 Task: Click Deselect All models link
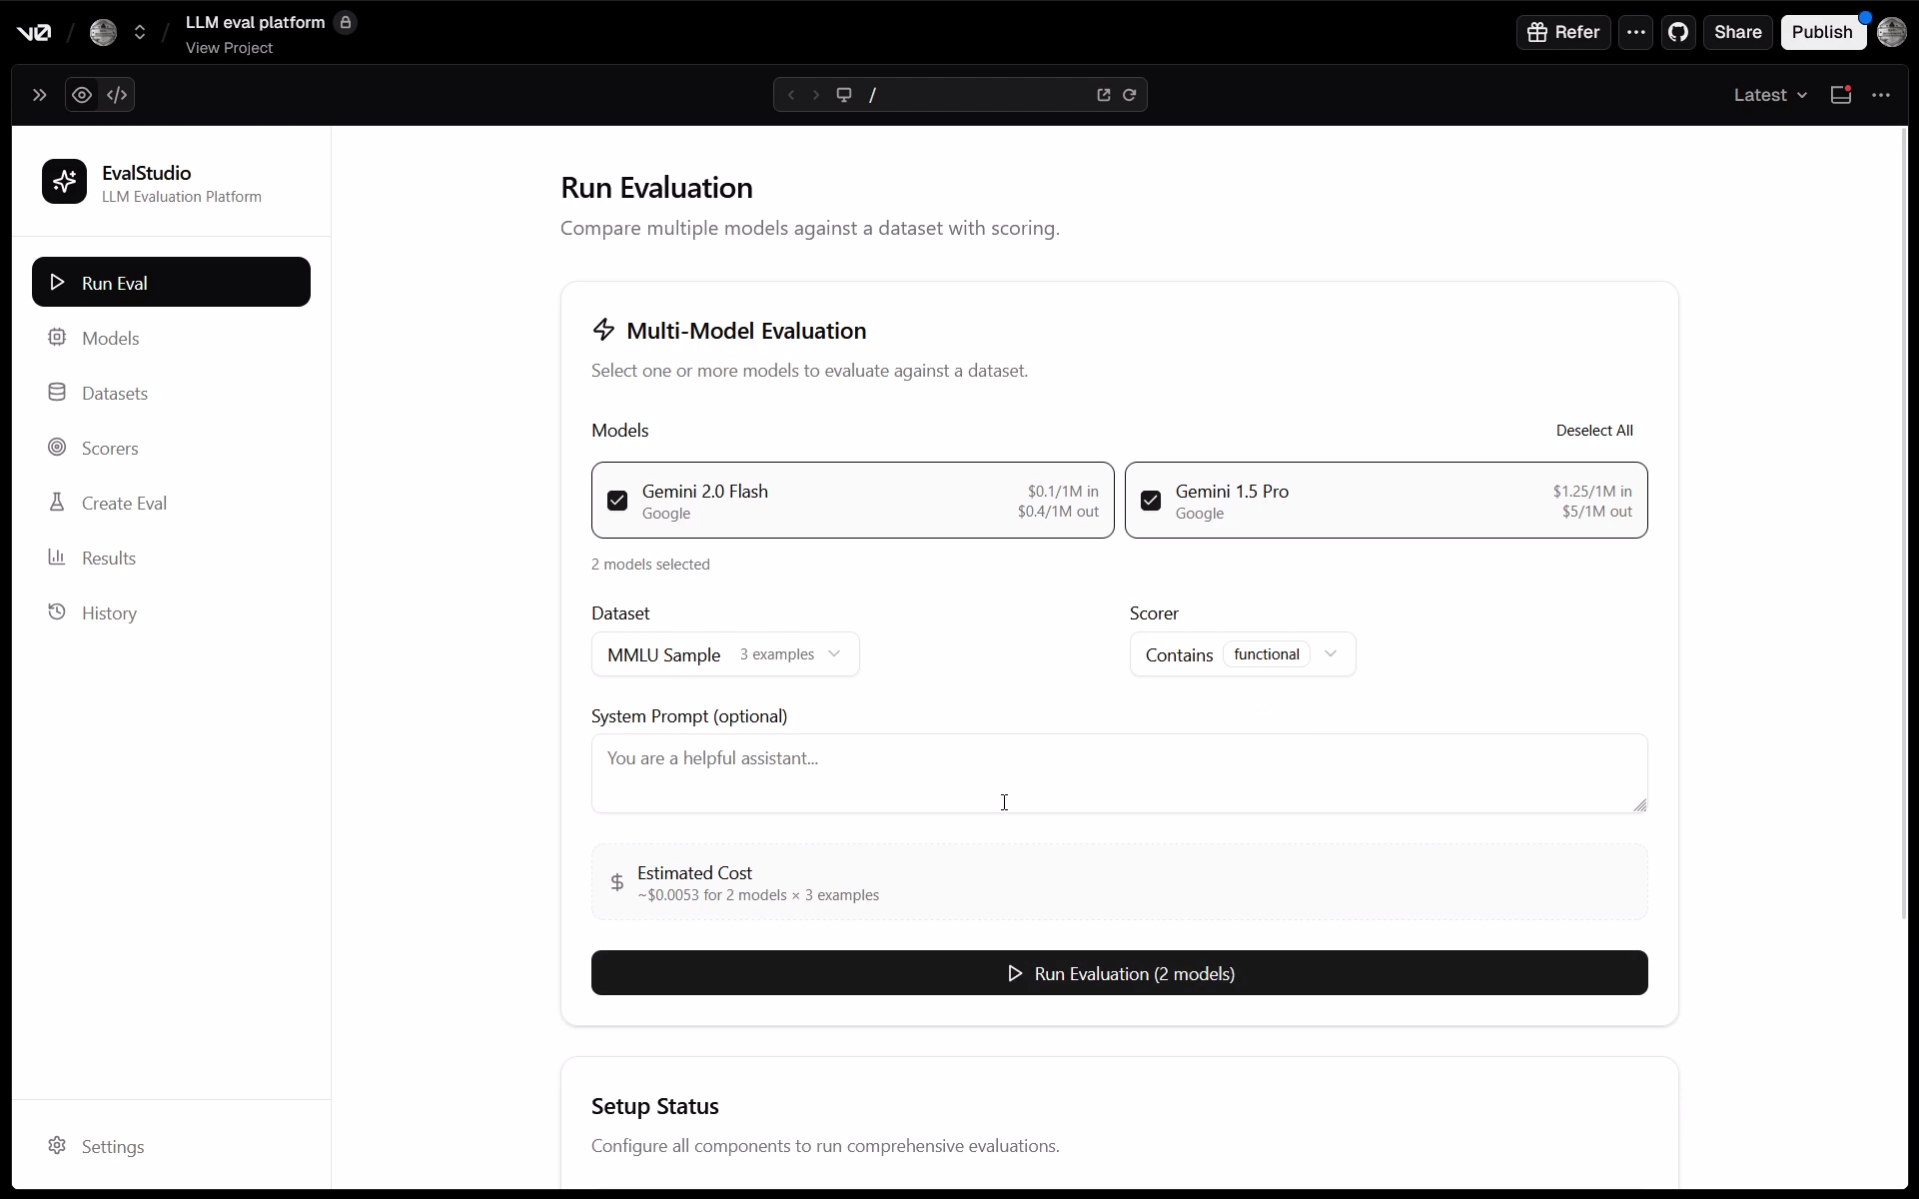pyautogui.click(x=1593, y=430)
